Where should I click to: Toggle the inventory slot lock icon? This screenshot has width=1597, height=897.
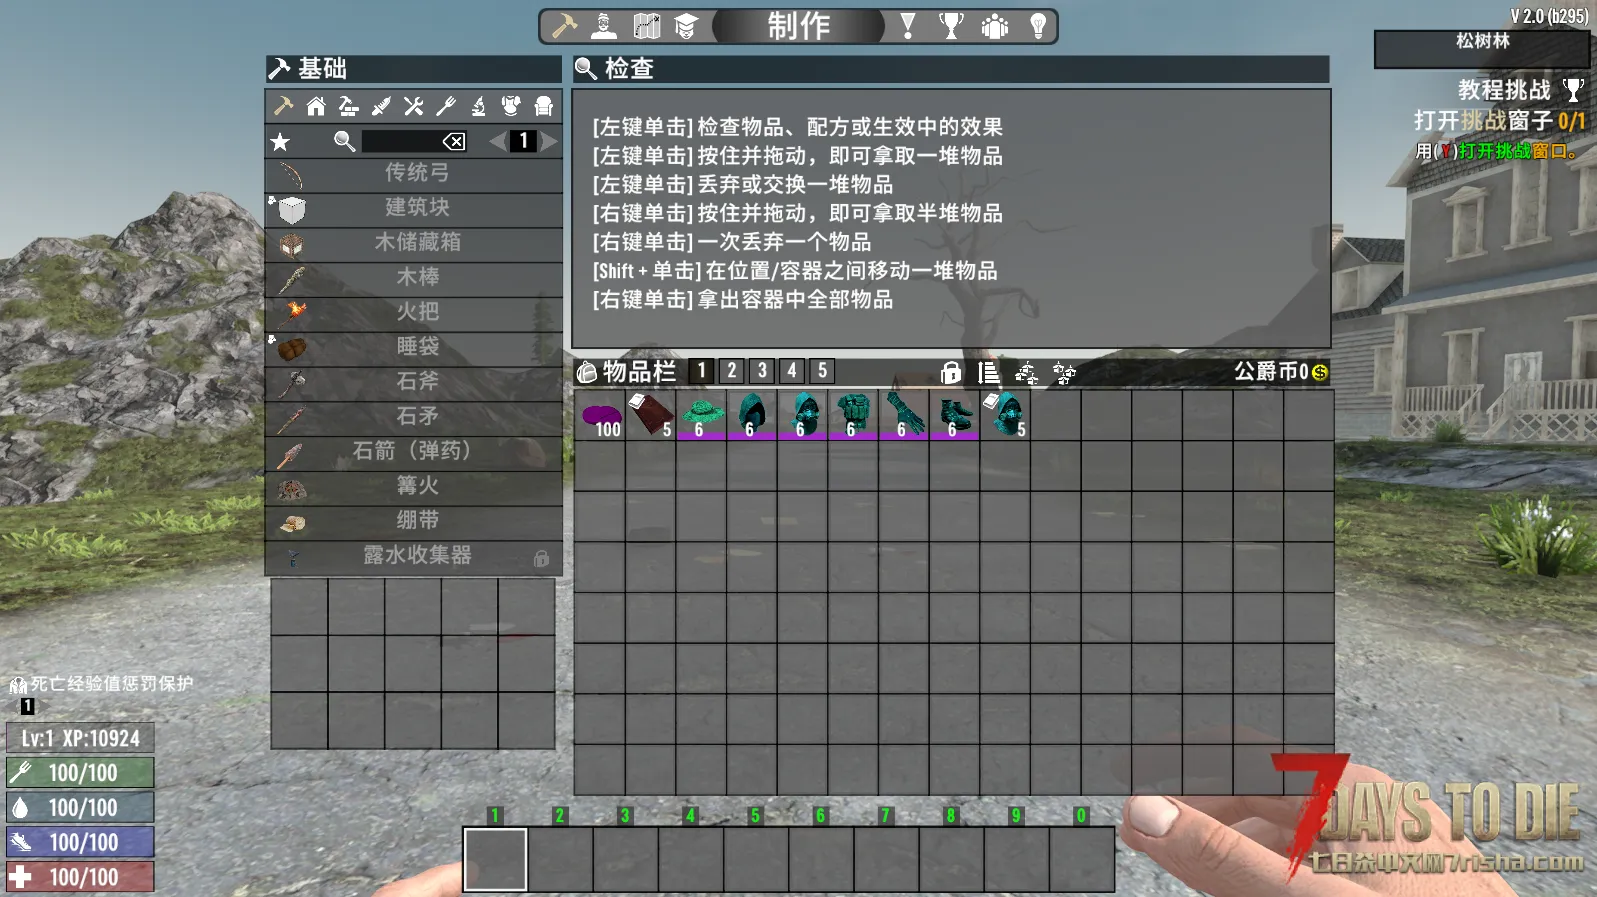951,372
